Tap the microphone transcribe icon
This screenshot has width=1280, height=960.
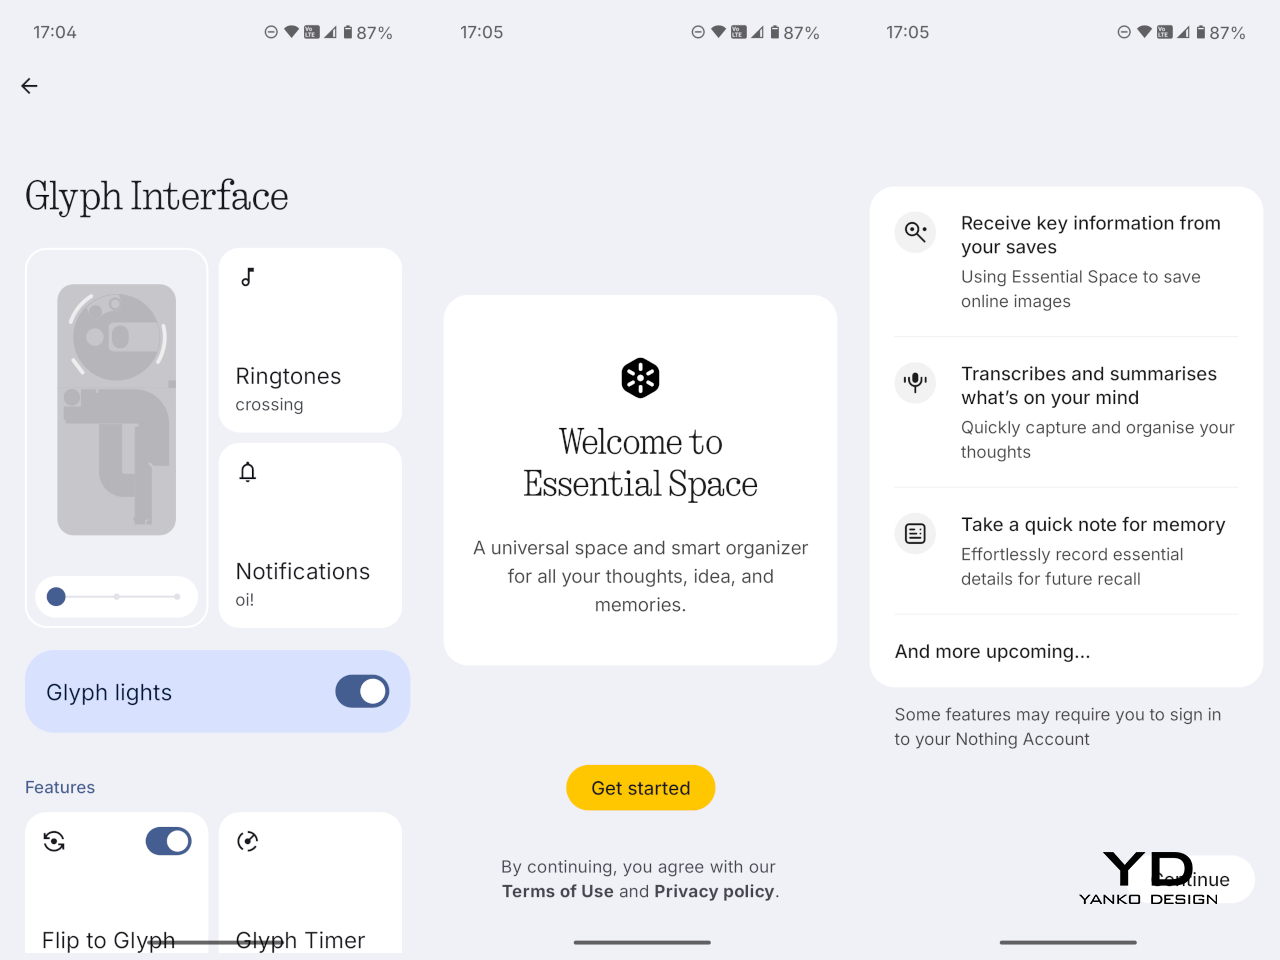(915, 382)
